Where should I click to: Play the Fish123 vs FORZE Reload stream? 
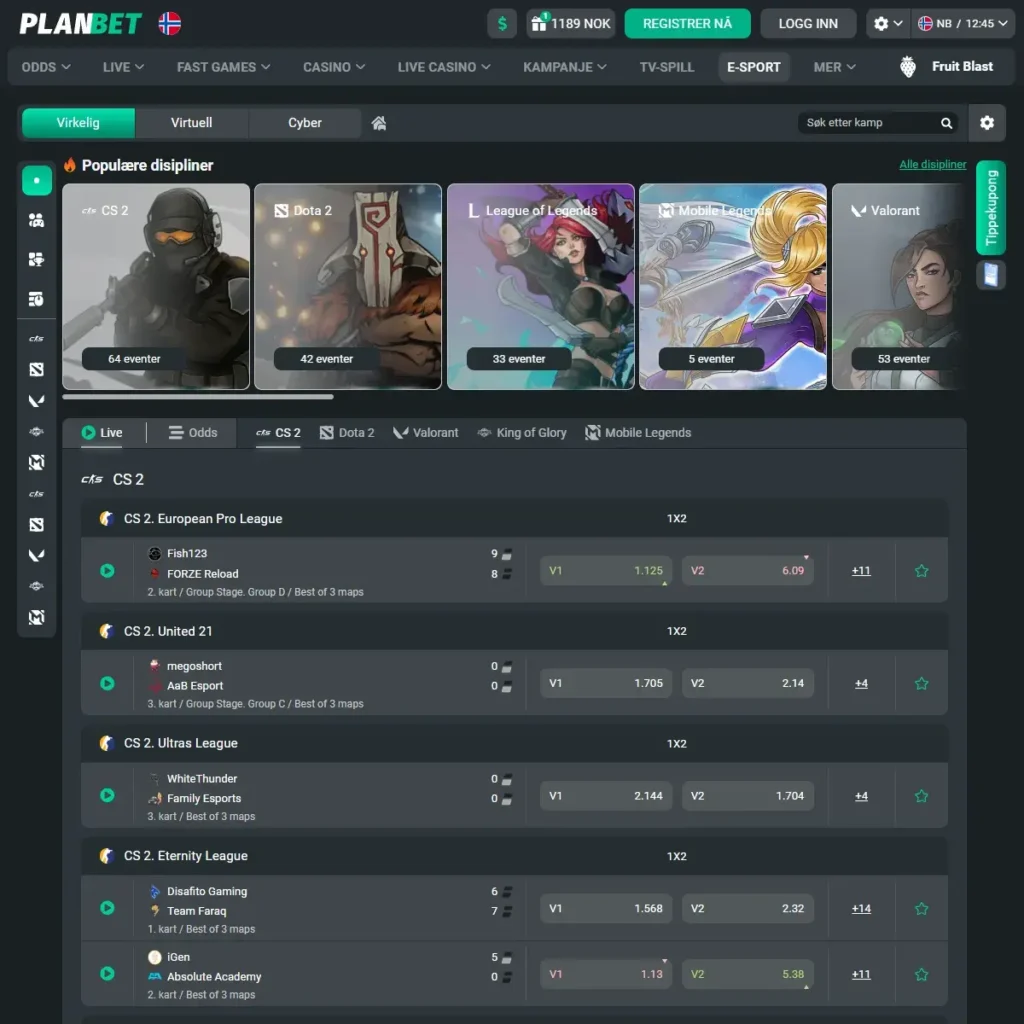[x=107, y=571]
